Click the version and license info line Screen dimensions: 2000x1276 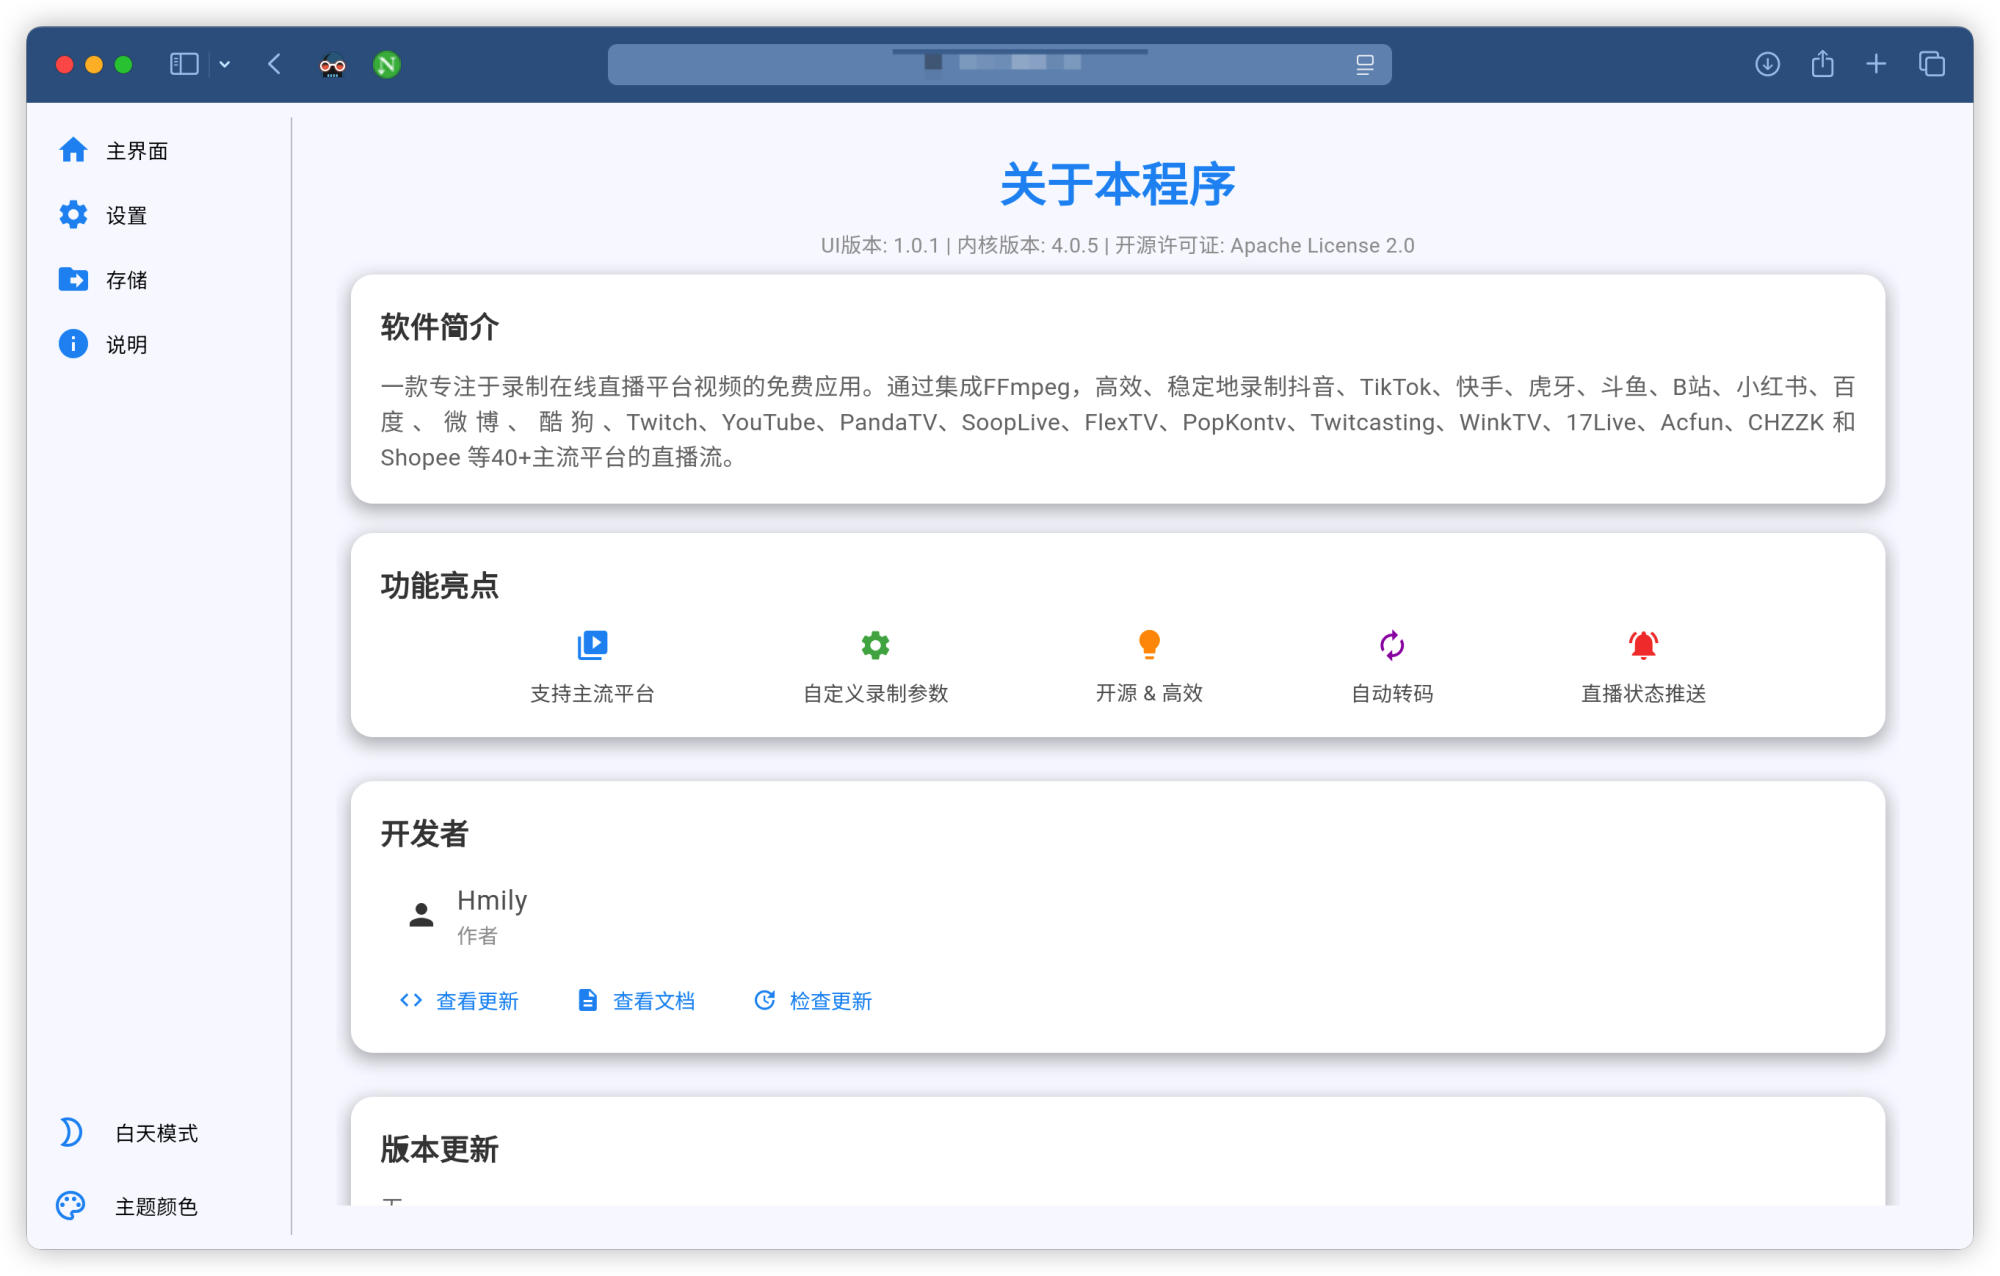pos(1118,246)
